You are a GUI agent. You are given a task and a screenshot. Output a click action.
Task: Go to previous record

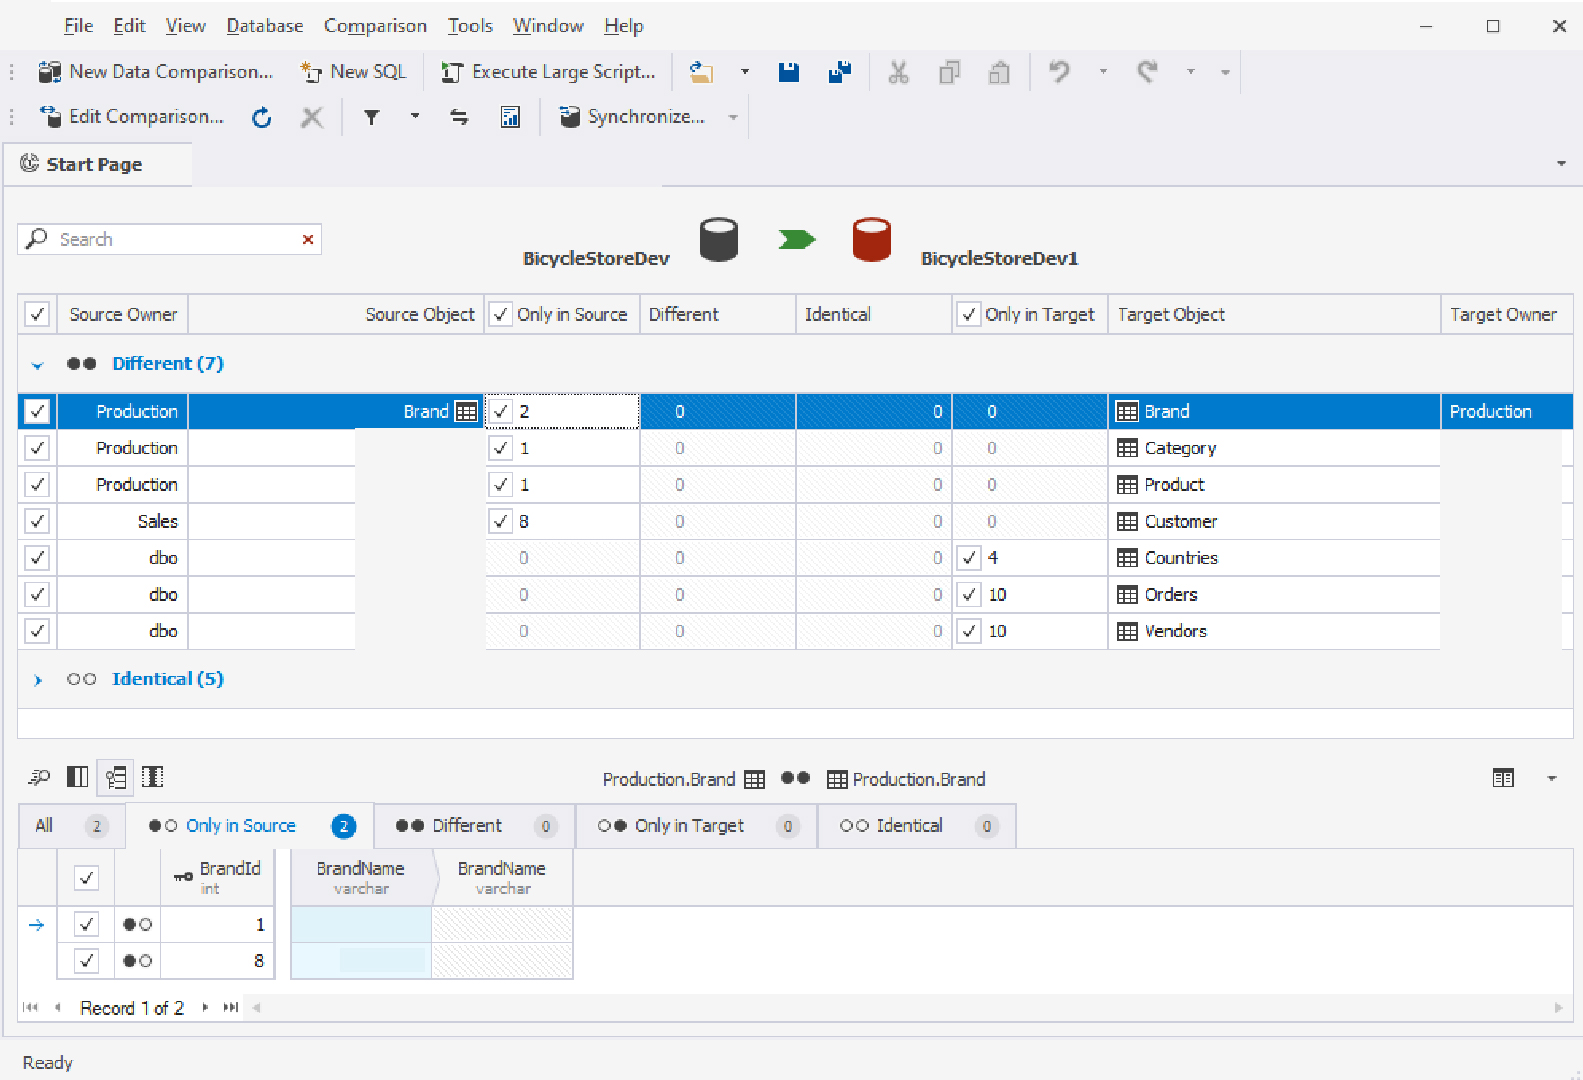57,1007
